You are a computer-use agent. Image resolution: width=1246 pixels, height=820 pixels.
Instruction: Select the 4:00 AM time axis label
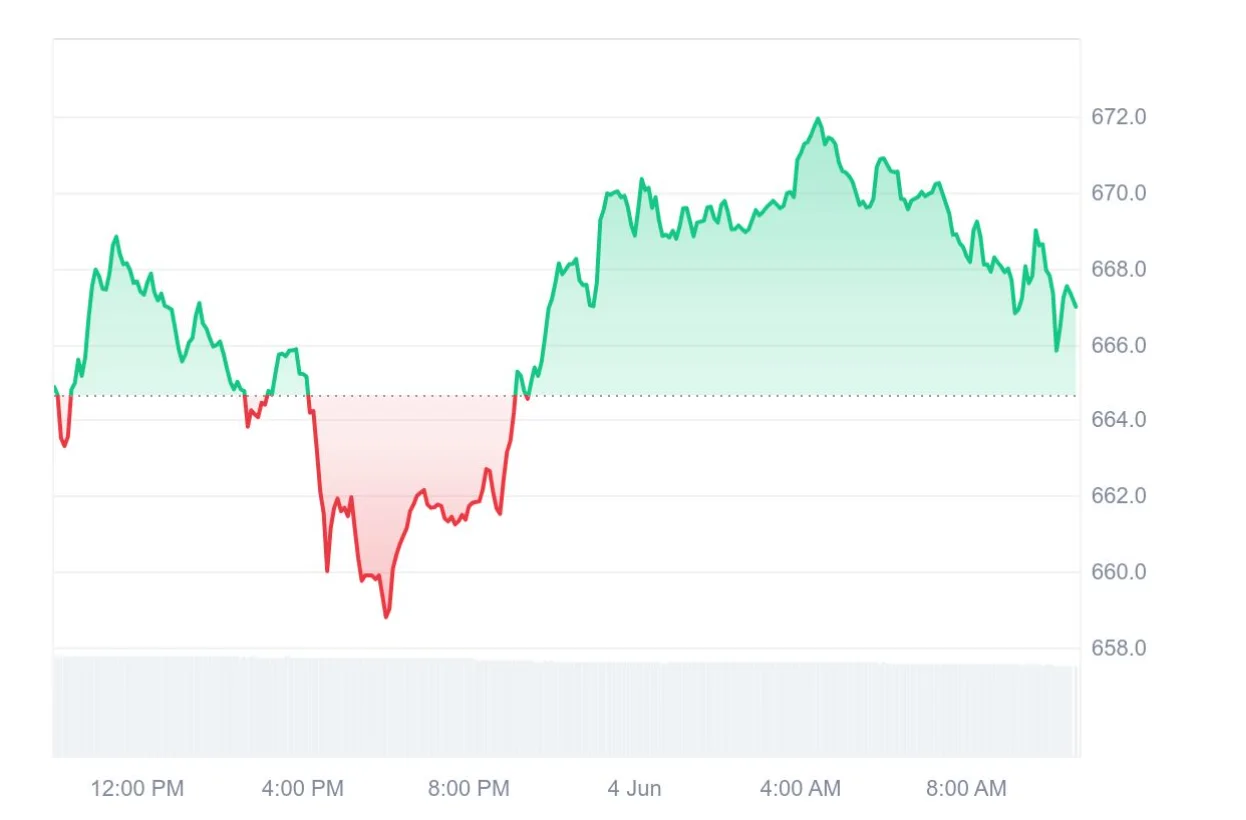tap(800, 788)
